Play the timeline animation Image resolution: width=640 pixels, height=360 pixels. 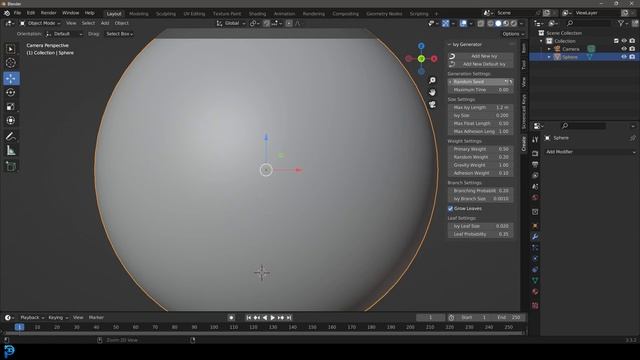click(x=273, y=318)
